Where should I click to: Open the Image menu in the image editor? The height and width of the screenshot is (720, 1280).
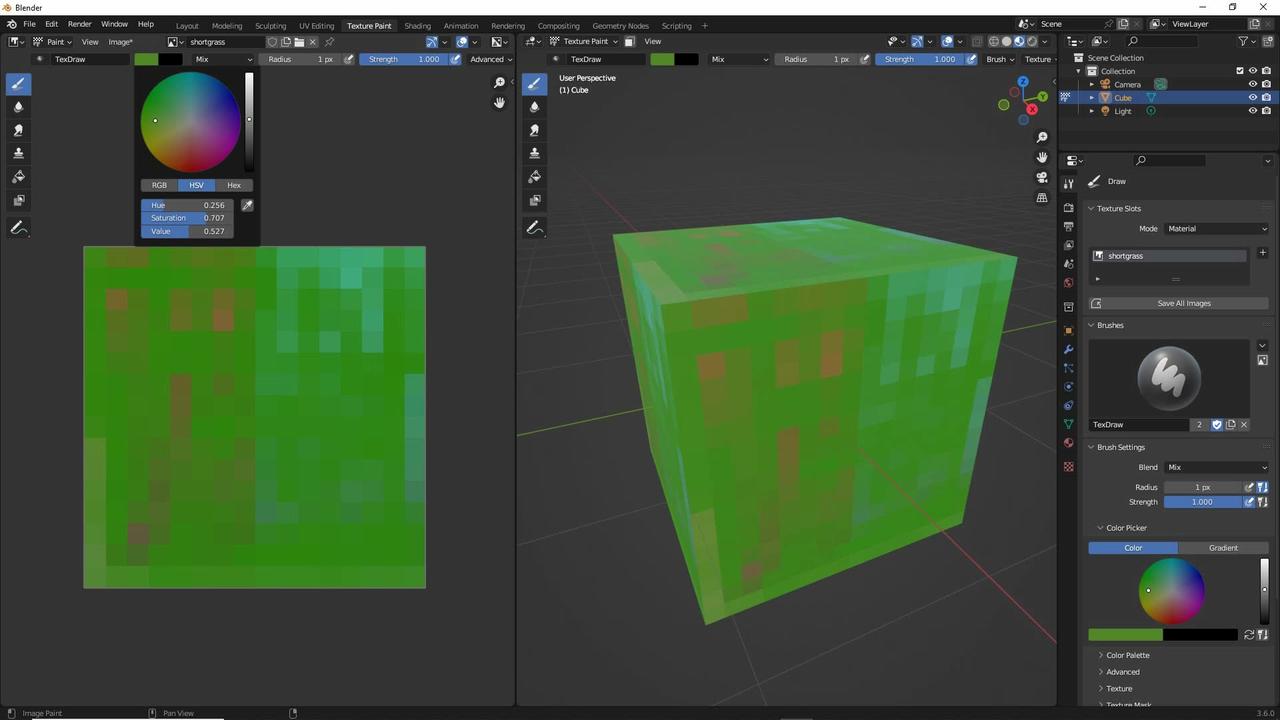(x=119, y=42)
